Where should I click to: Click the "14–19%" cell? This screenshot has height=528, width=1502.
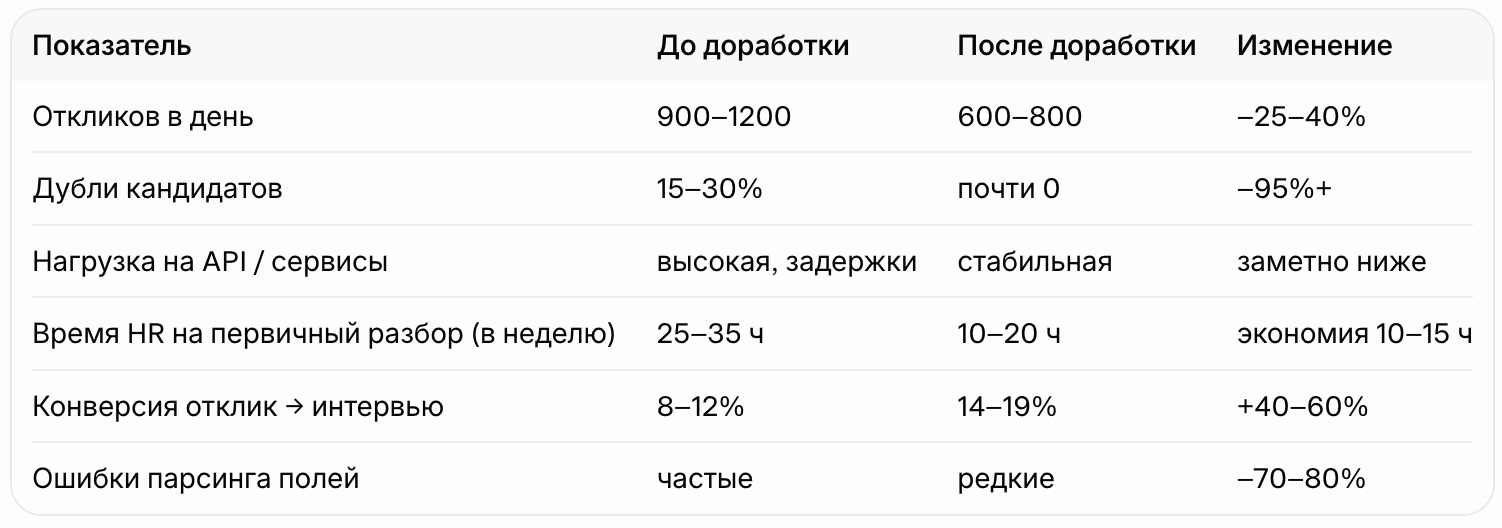click(x=1007, y=407)
